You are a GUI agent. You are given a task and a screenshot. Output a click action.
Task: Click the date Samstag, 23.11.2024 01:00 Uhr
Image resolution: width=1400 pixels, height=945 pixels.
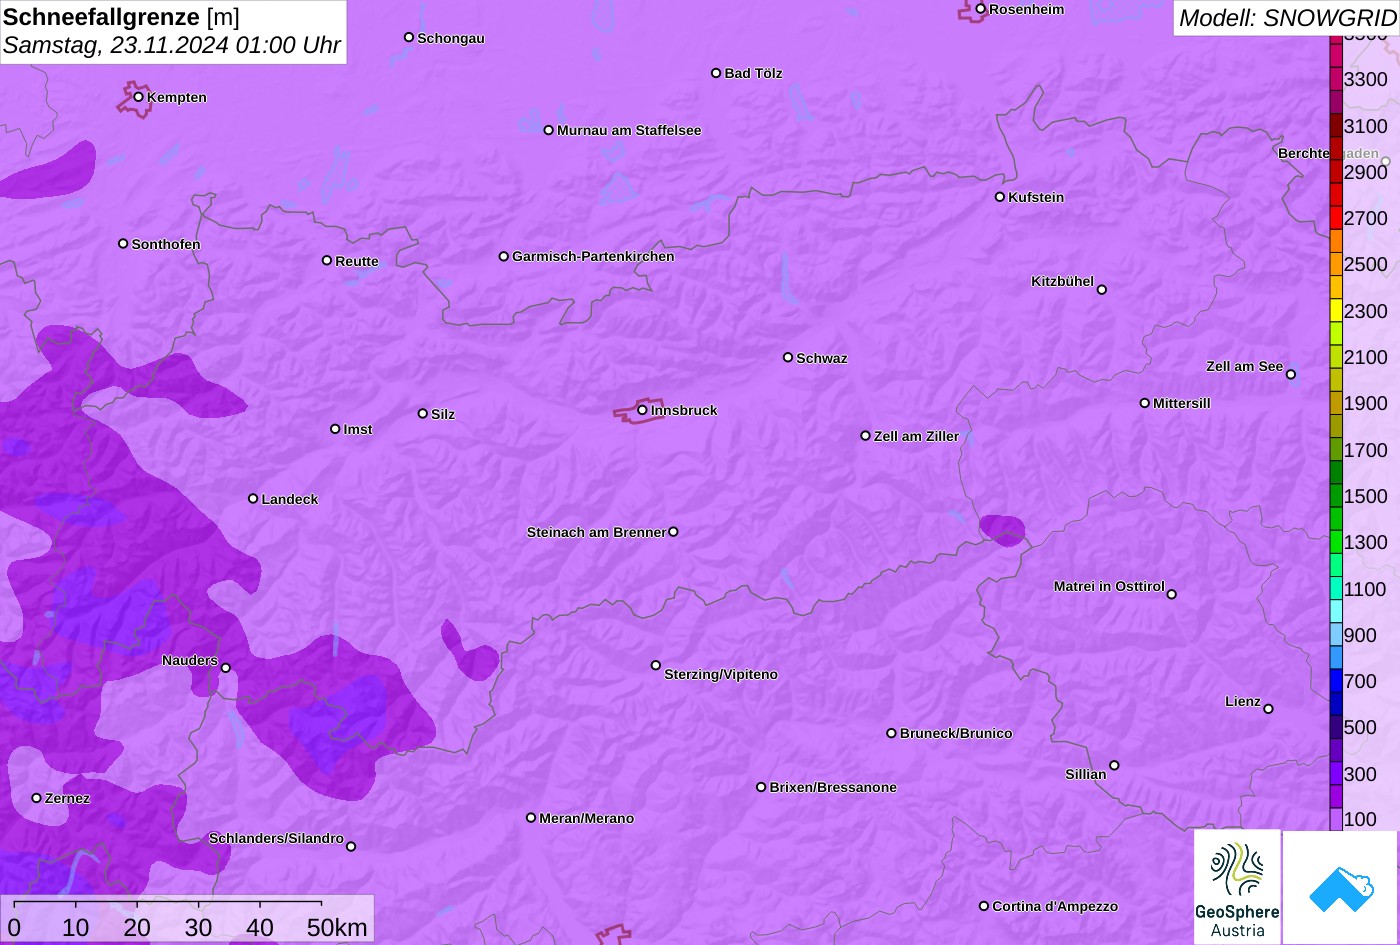pyautogui.click(x=172, y=46)
